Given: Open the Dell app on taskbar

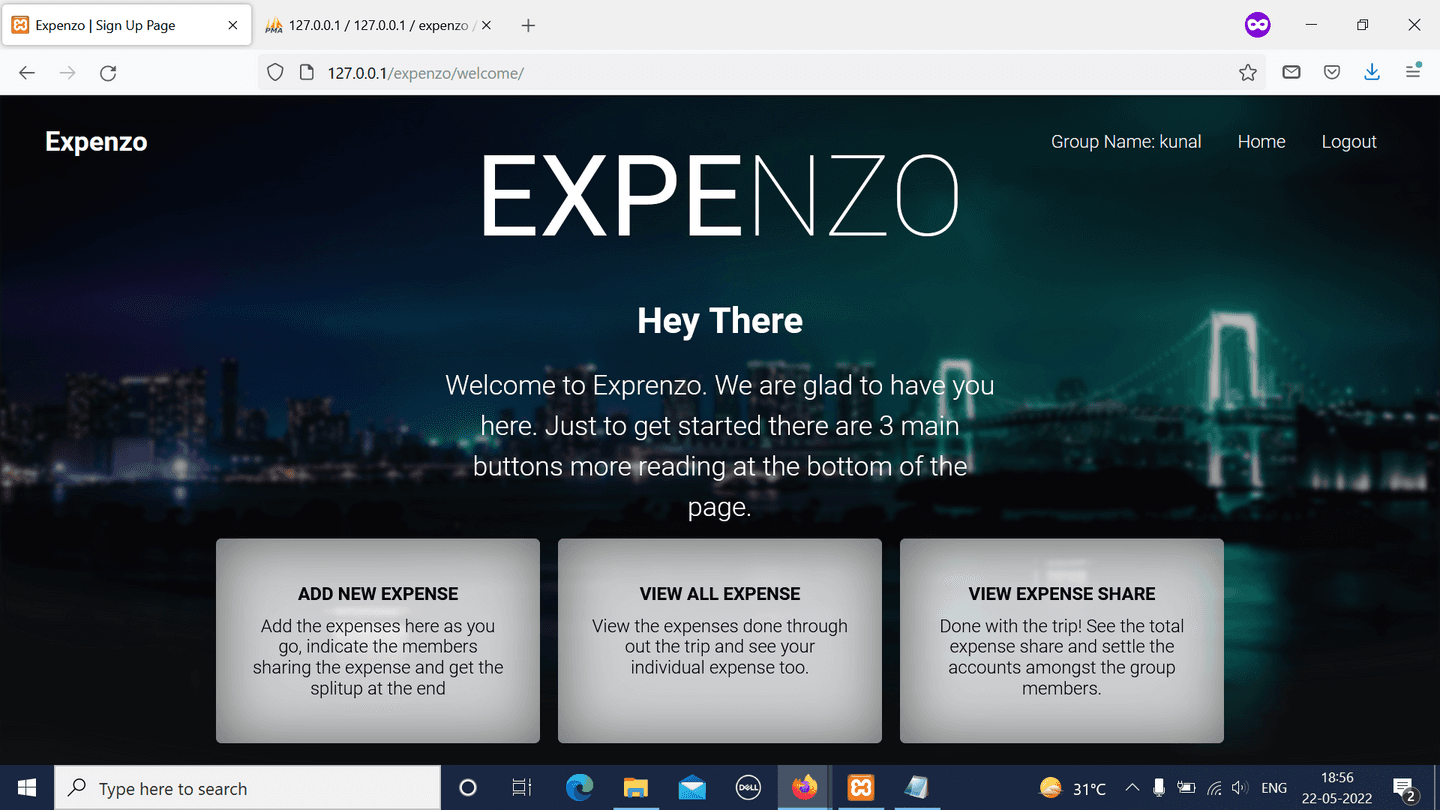Looking at the screenshot, I should [x=747, y=788].
